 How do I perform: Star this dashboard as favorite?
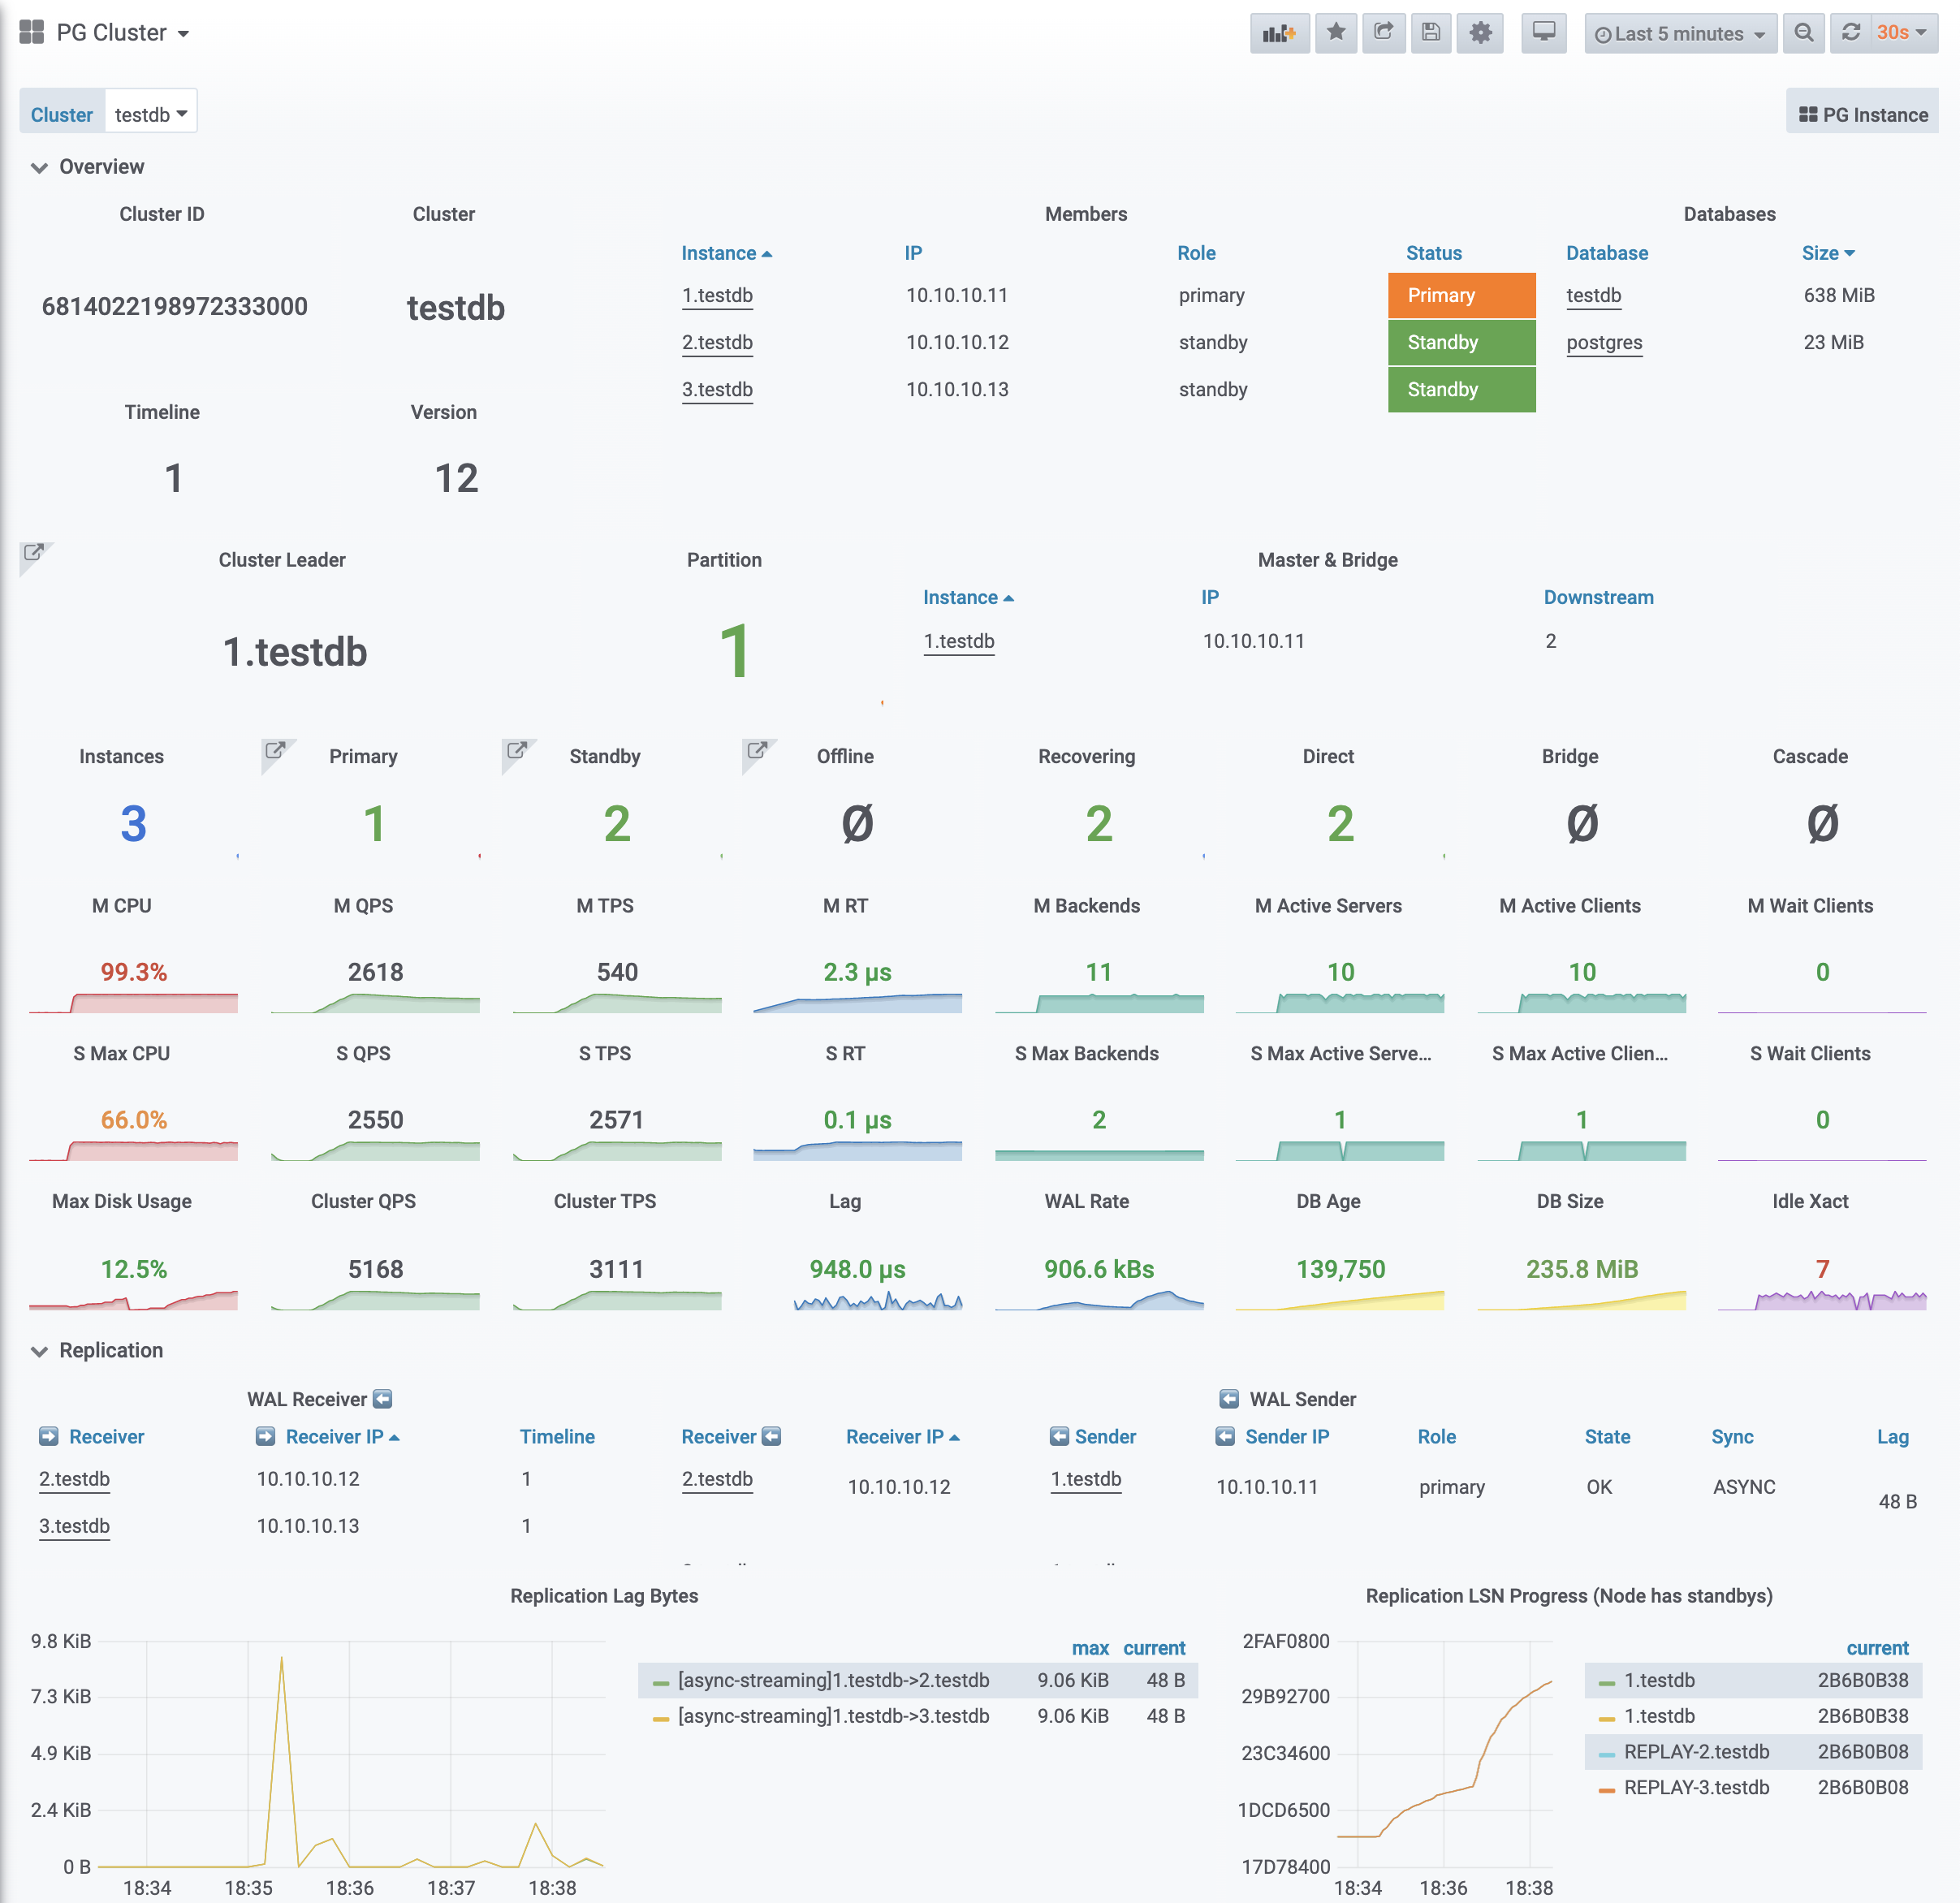(1335, 33)
